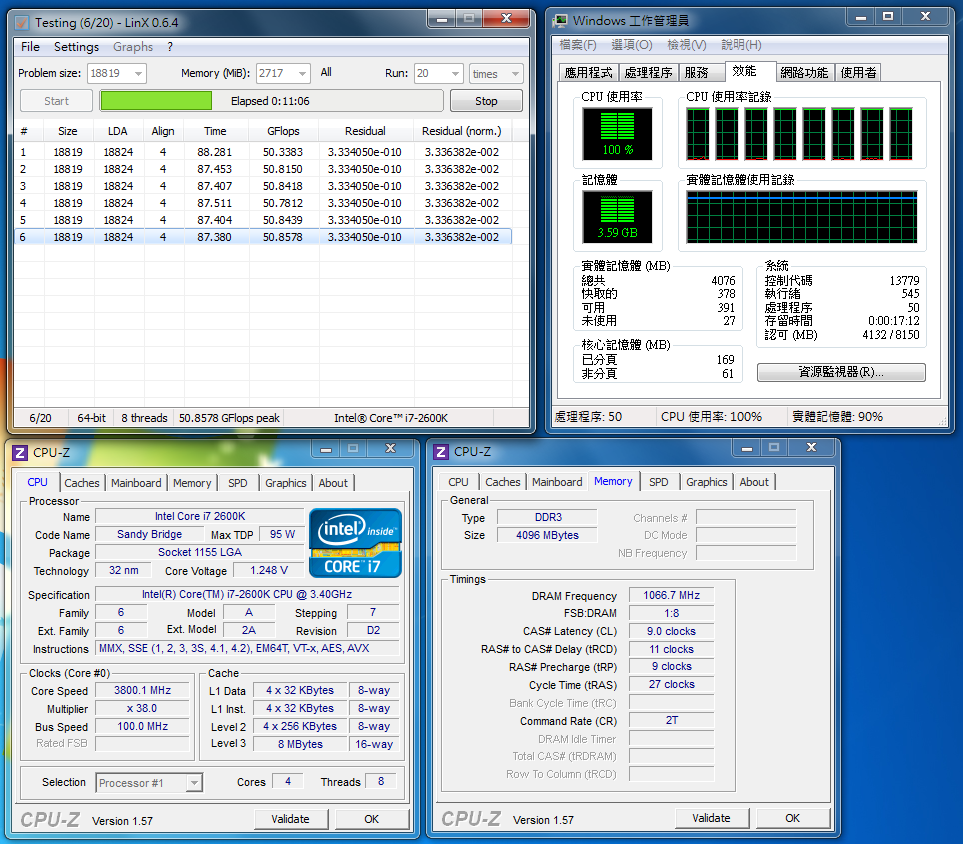Open the LinX ? help menu
This screenshot has width=963, height=844.
tap(170, 47)
